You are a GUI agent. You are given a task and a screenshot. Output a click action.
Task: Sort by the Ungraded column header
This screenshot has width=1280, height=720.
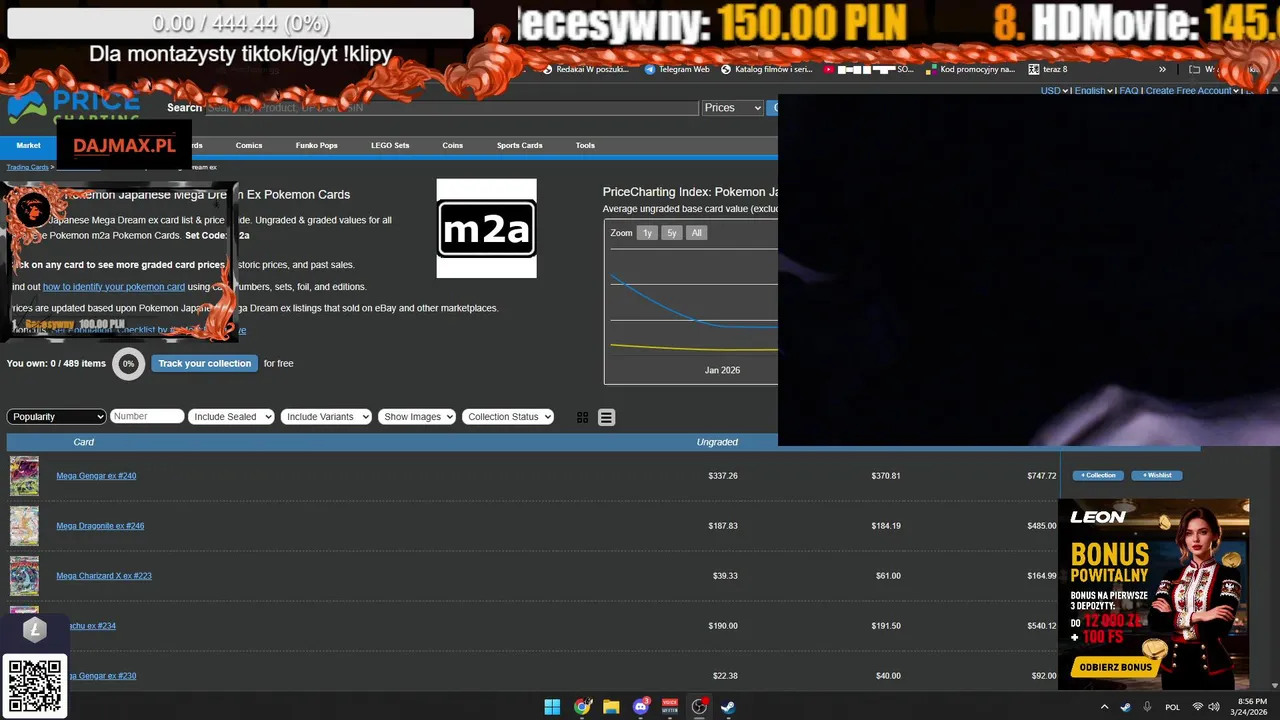click(x=717, y=442)
